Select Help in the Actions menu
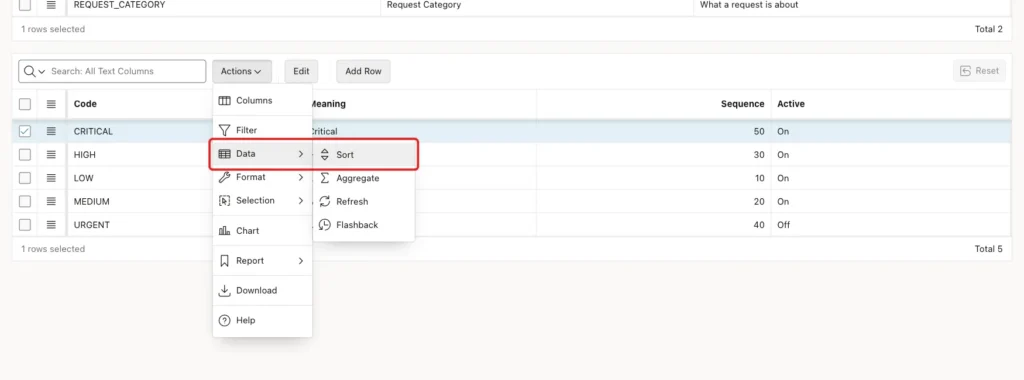This screenshot has width=1024, height=380. (x=263, y=321)
